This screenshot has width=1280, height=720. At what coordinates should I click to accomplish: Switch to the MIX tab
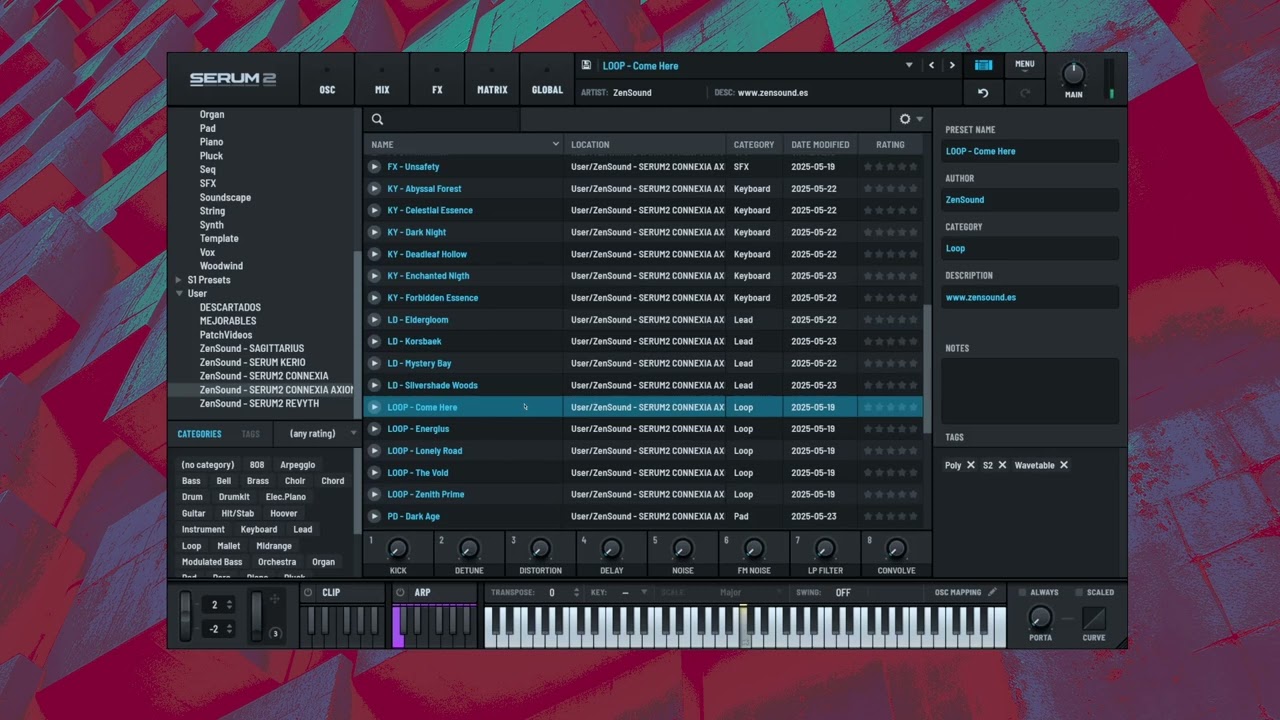pyautogui.click(x=382, y=80)
